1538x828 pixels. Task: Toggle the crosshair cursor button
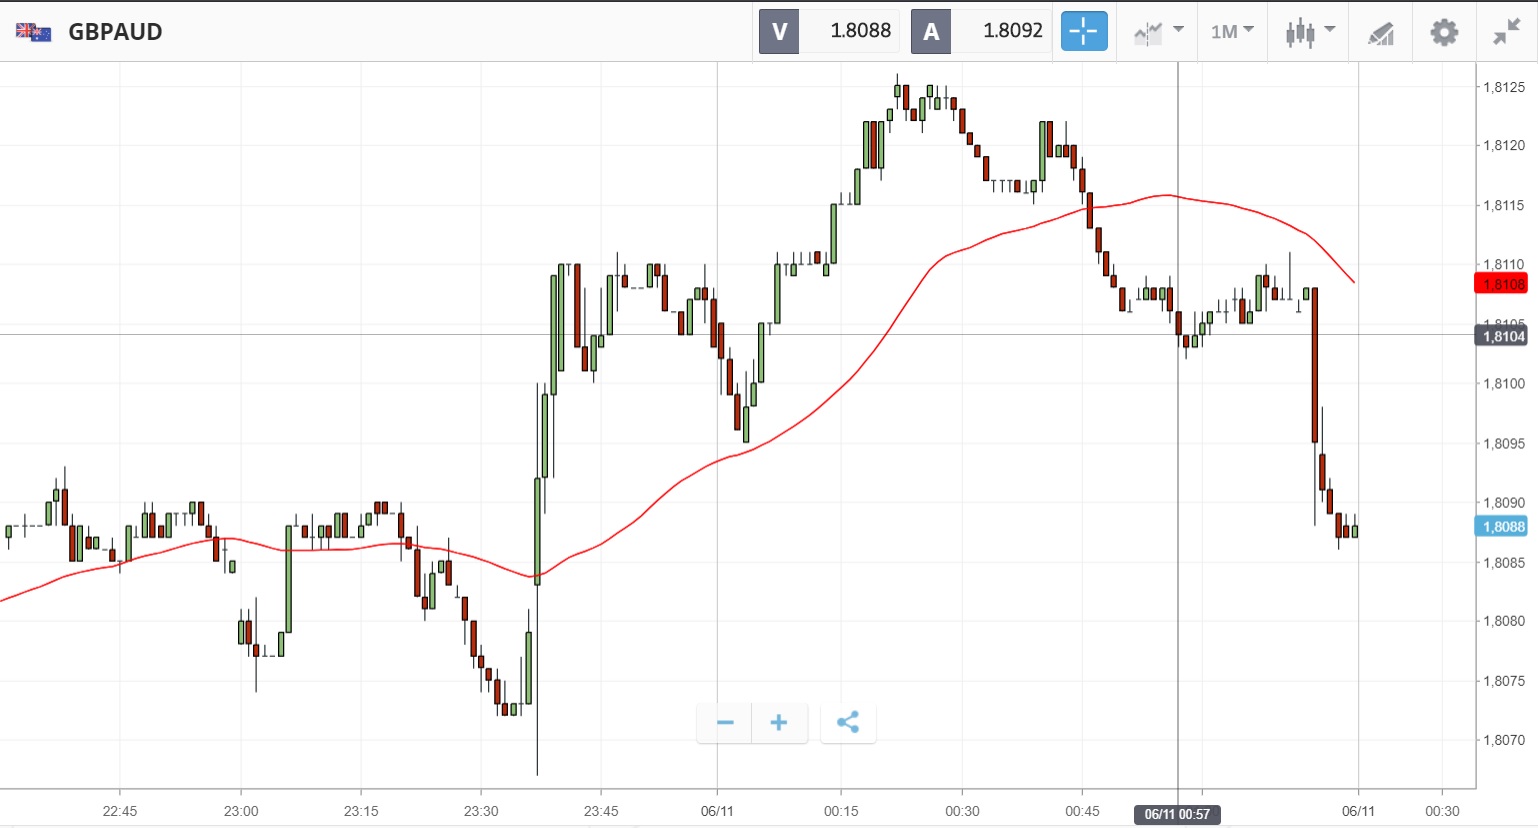tap(1083, 31)
